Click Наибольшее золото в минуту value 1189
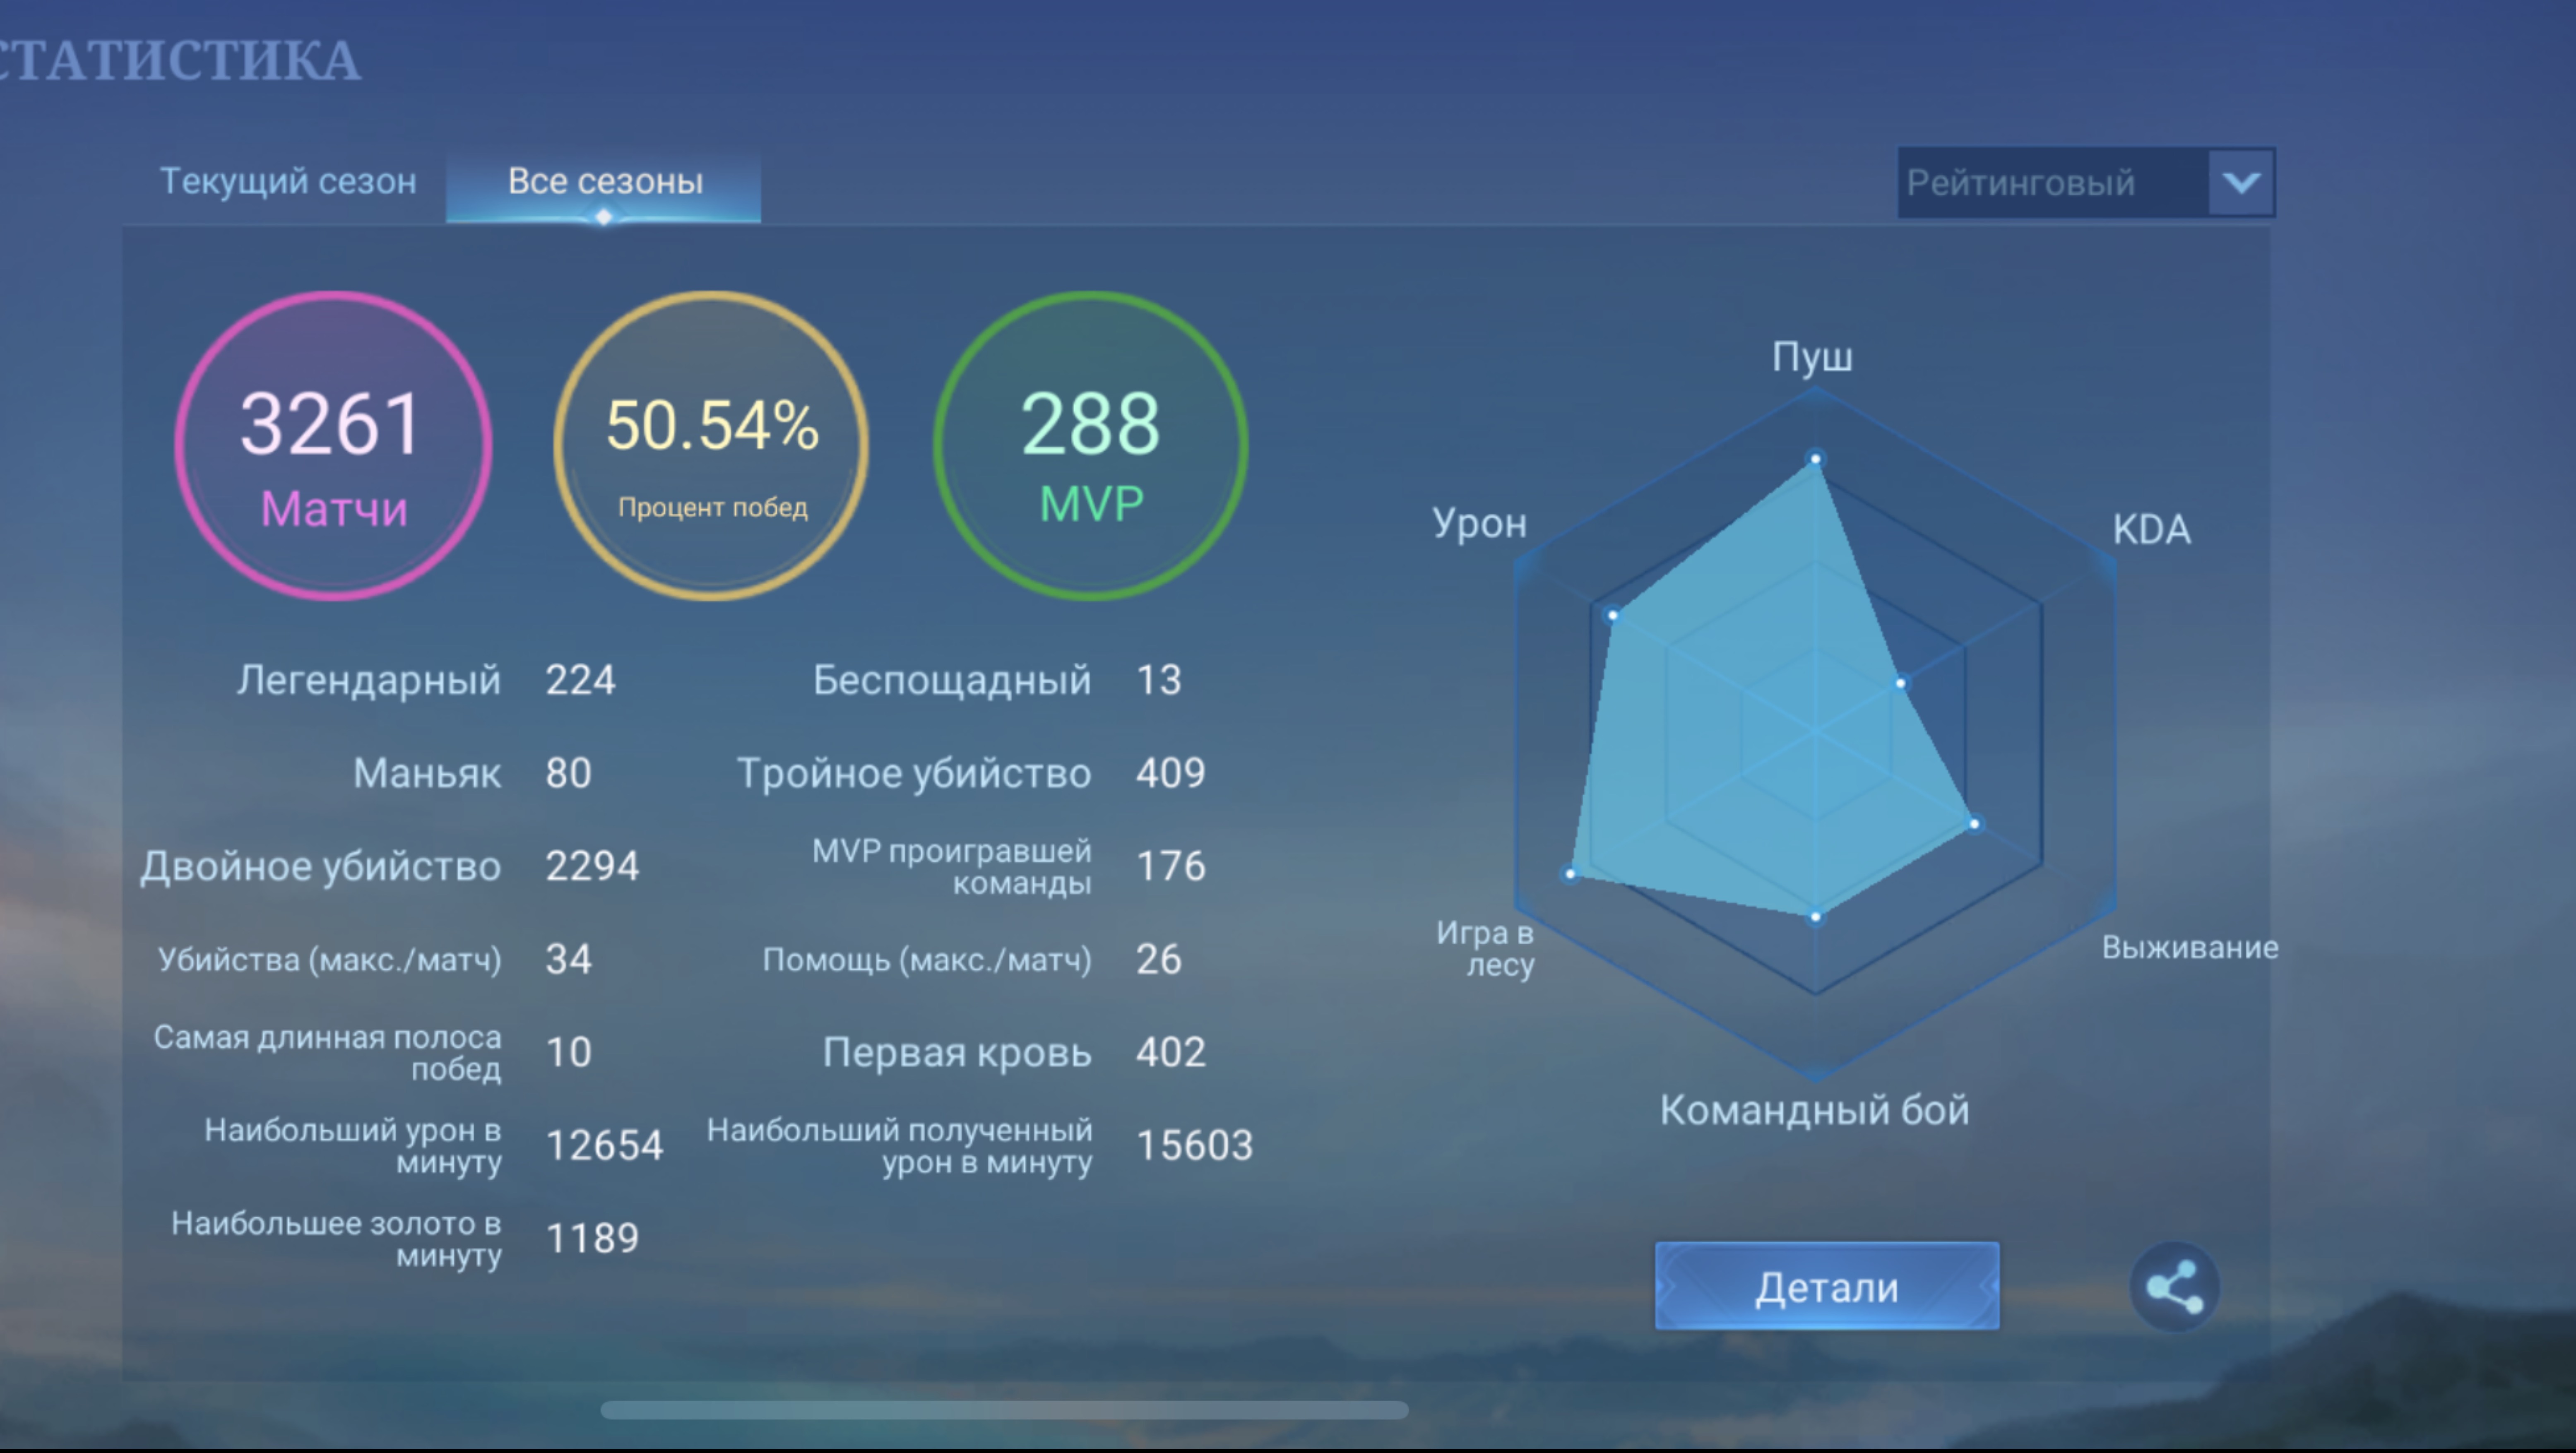This screenshot has height=1453, width=2576. tap(592, 1238)
